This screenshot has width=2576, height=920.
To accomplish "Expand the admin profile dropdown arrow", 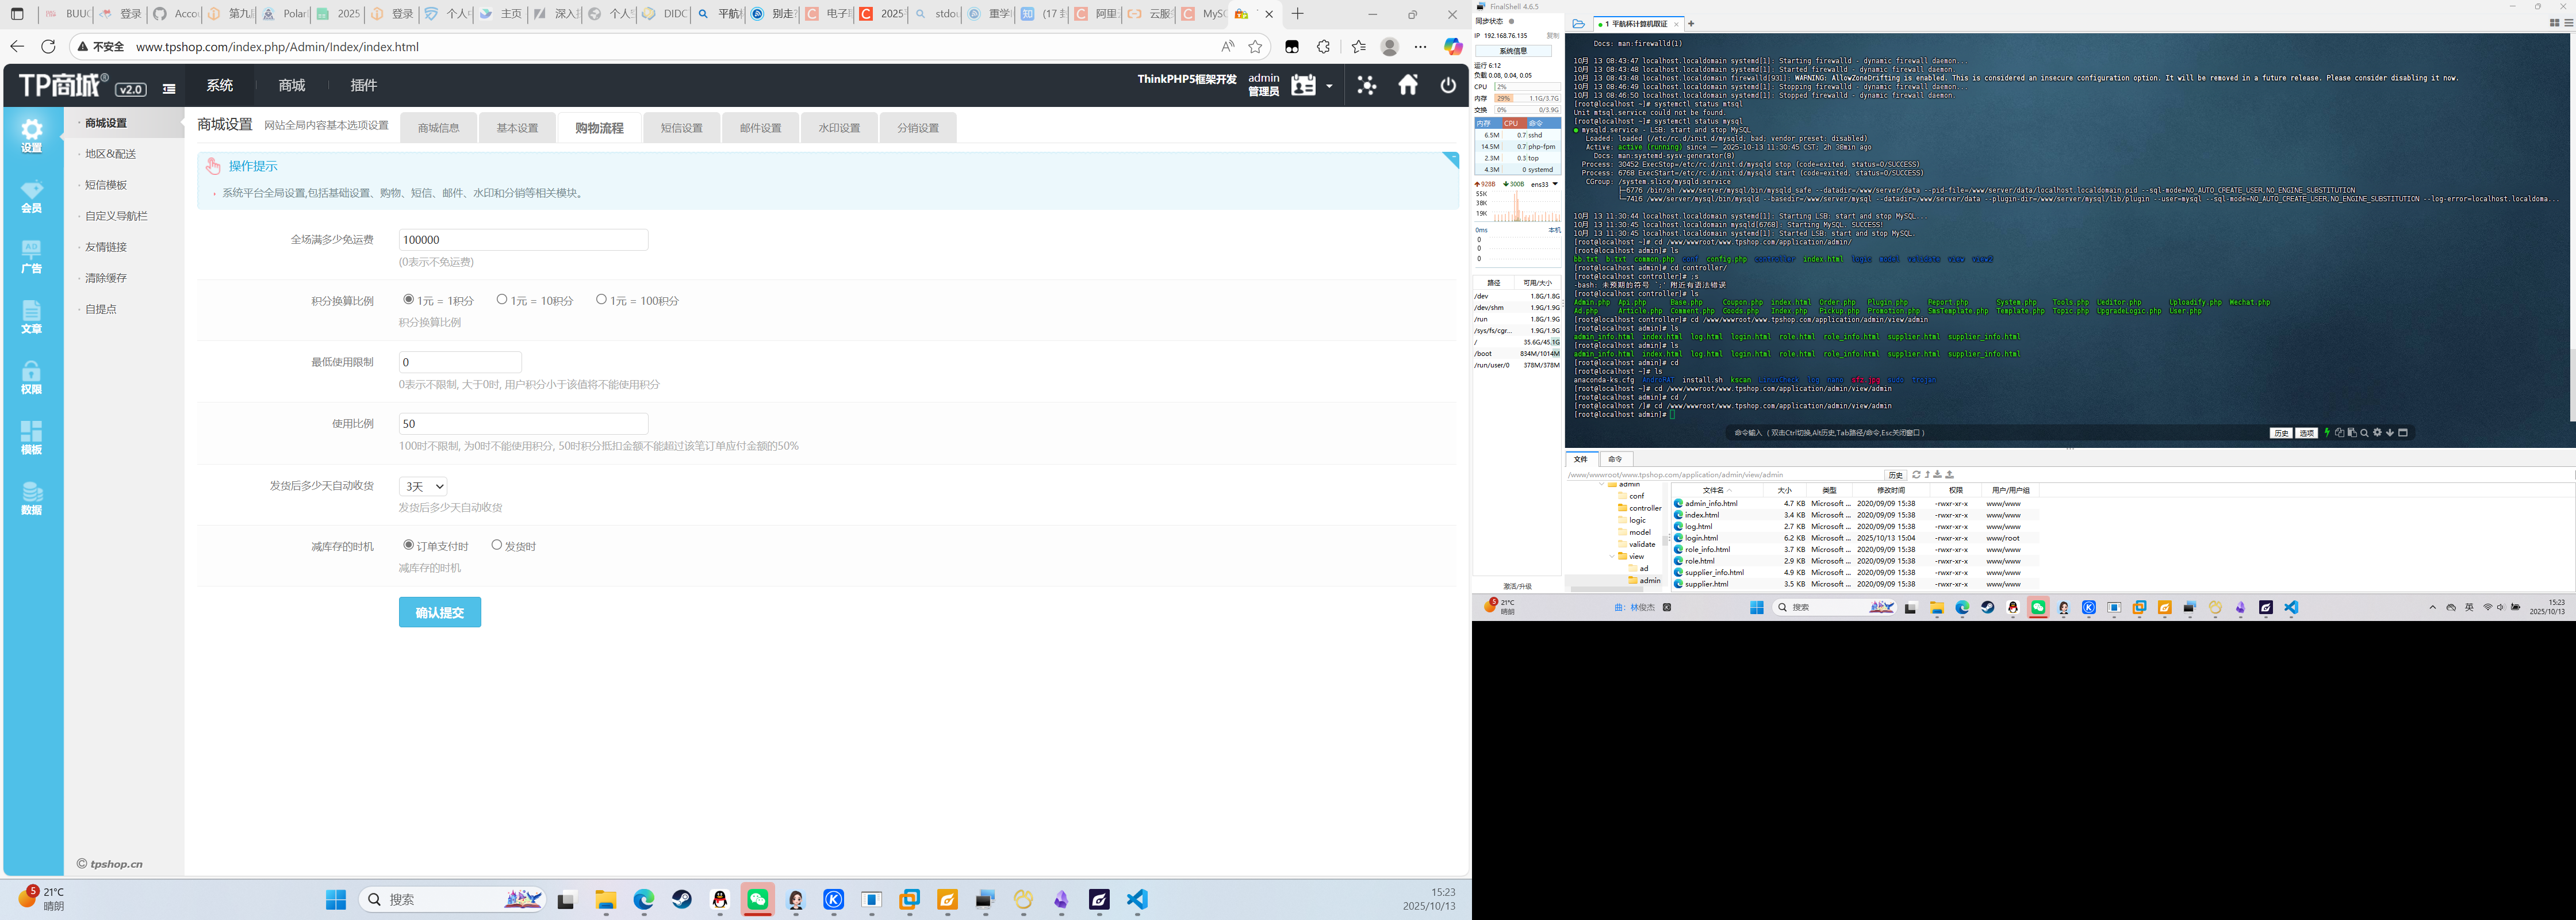I will point(1329,87).
